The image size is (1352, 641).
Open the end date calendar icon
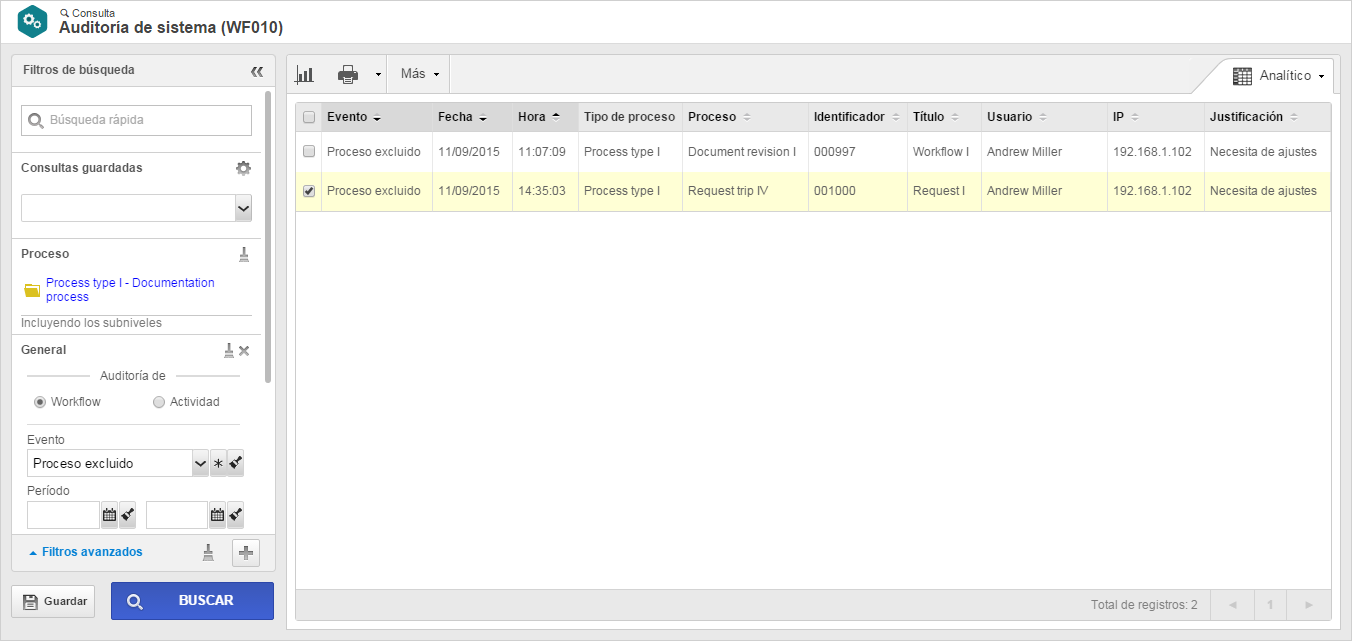point(217,515)
